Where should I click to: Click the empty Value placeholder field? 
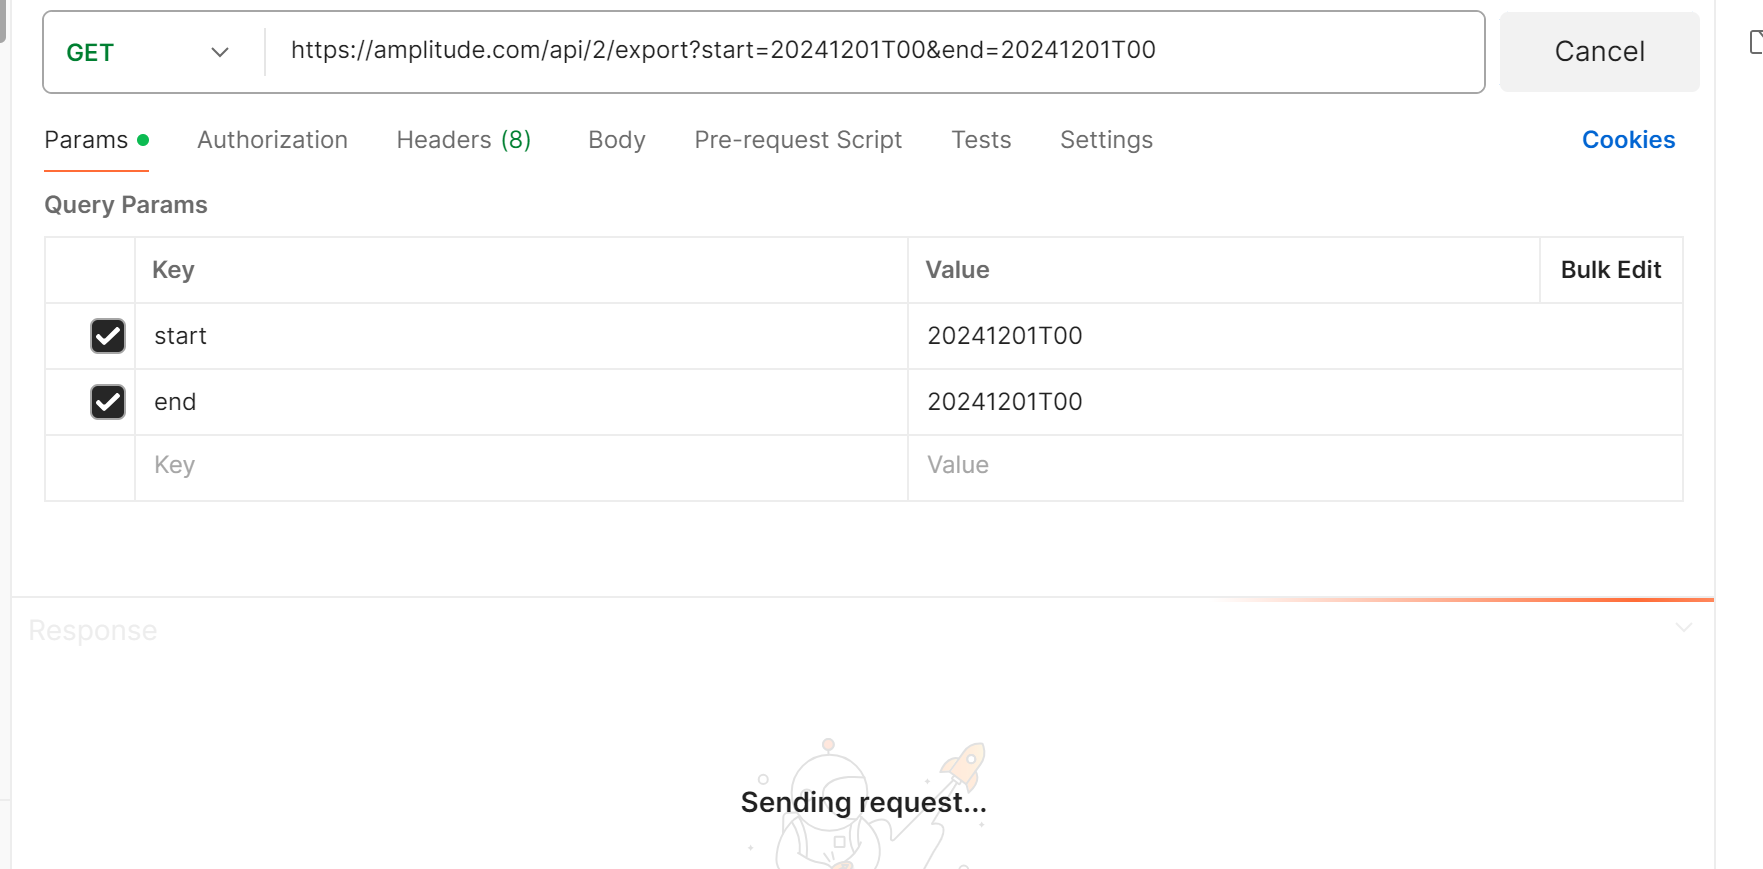(x=1295, y=466)
